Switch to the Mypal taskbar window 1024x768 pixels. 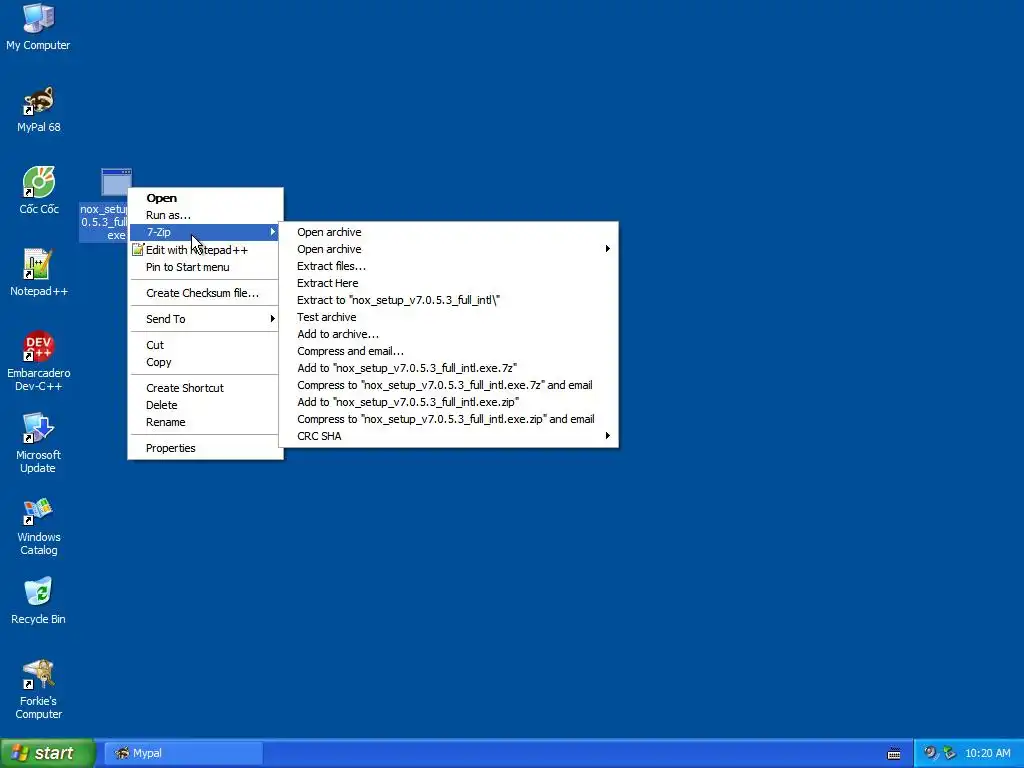point(184,753)
